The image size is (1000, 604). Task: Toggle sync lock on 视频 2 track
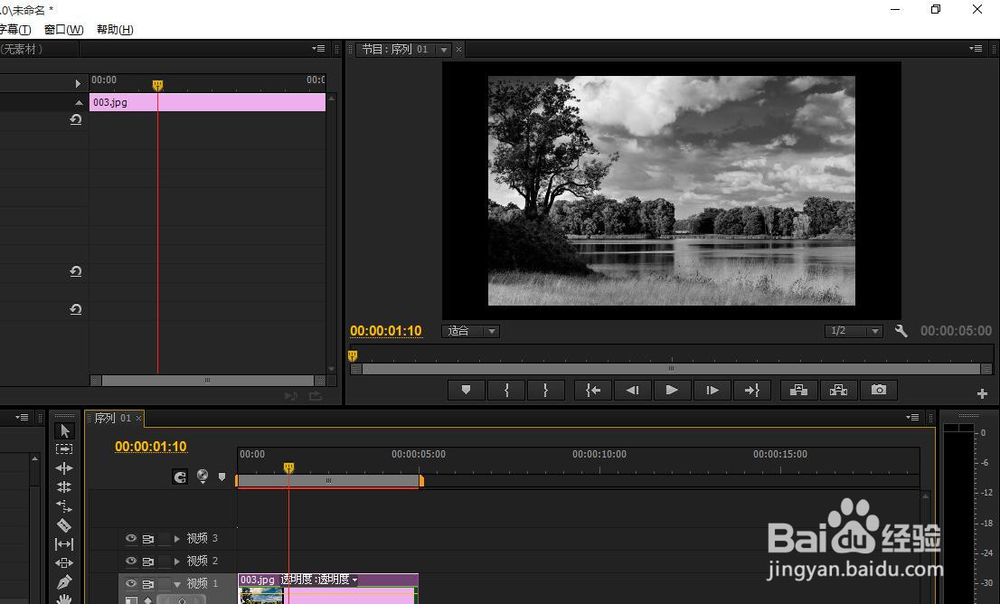coord(148,561)
